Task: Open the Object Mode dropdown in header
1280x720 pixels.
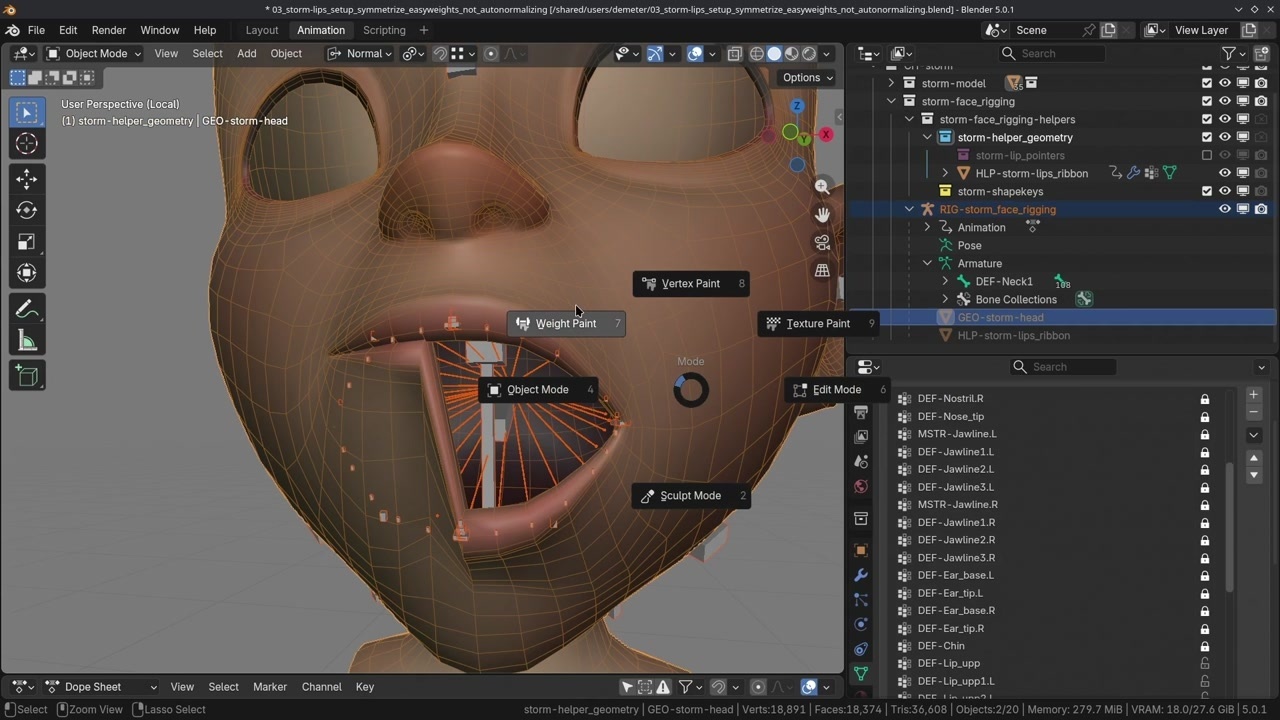Action: [x=96, y=54]
